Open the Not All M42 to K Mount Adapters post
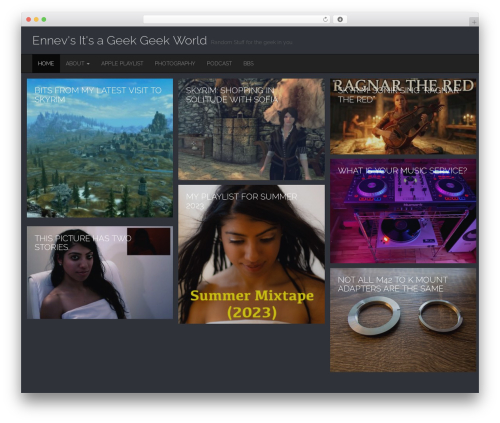The height and width of the screenshot is (423, 500). point(403,320)
